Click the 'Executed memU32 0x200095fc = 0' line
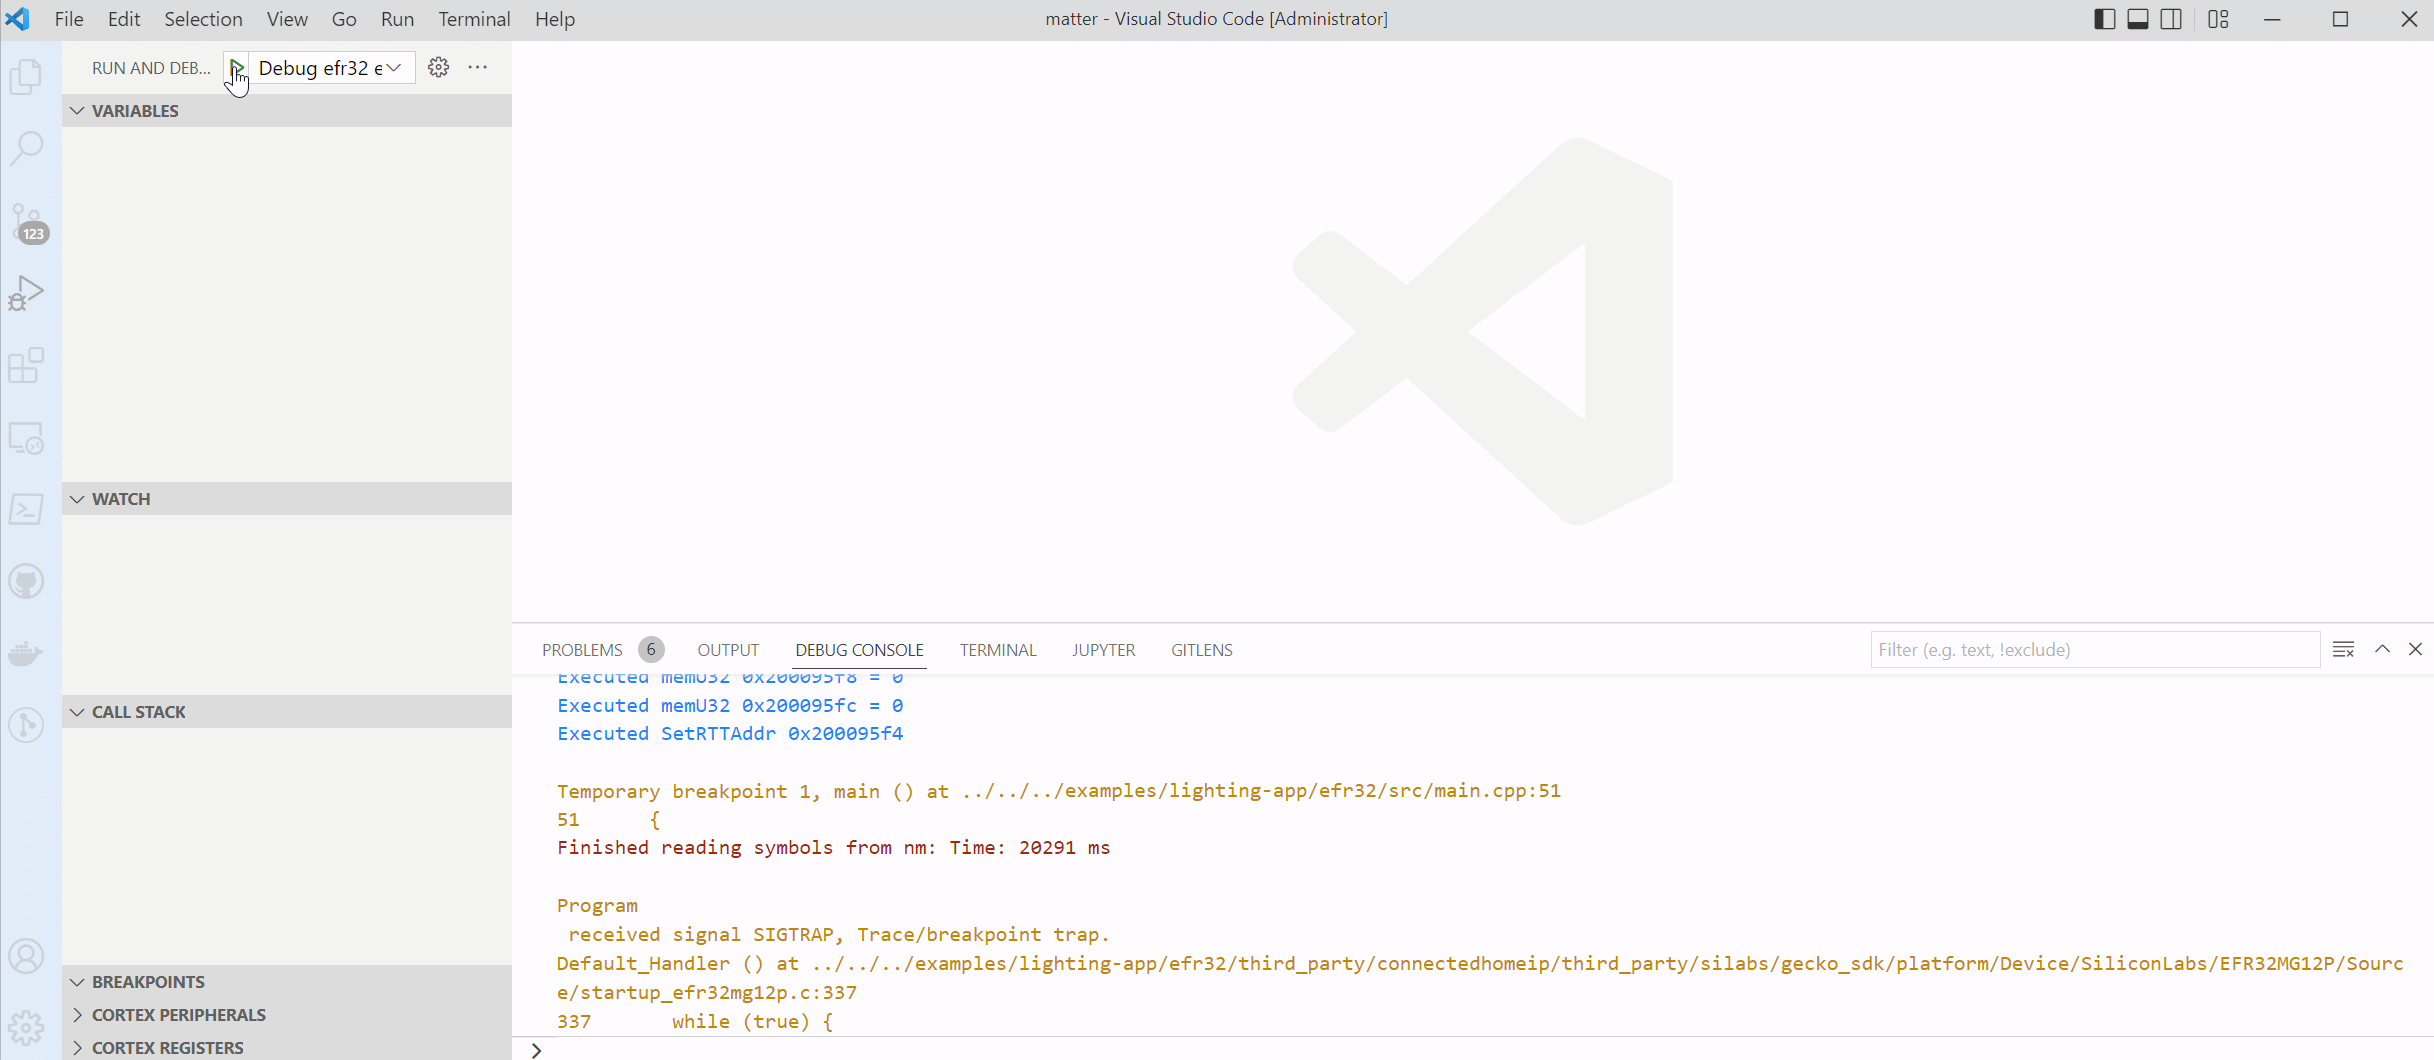Screen dimensions: 2434x1060 730,706
